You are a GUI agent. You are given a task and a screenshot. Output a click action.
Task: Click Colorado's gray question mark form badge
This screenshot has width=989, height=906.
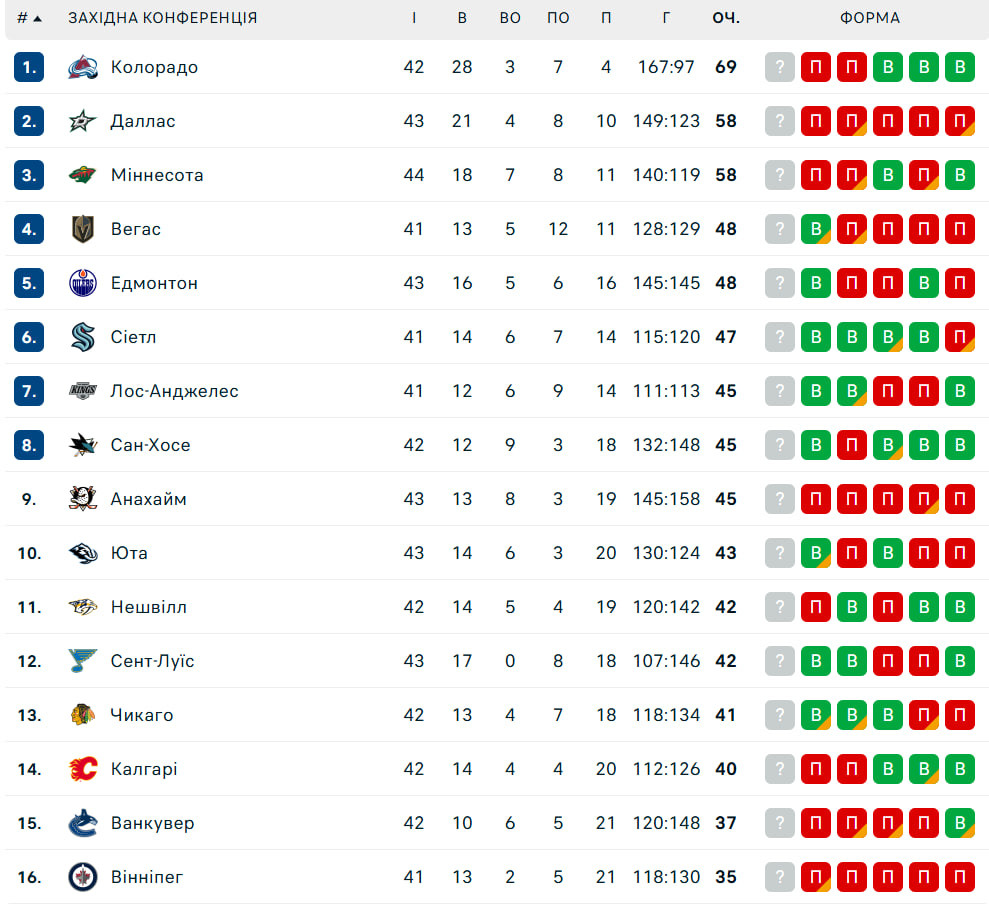(780, 67)
